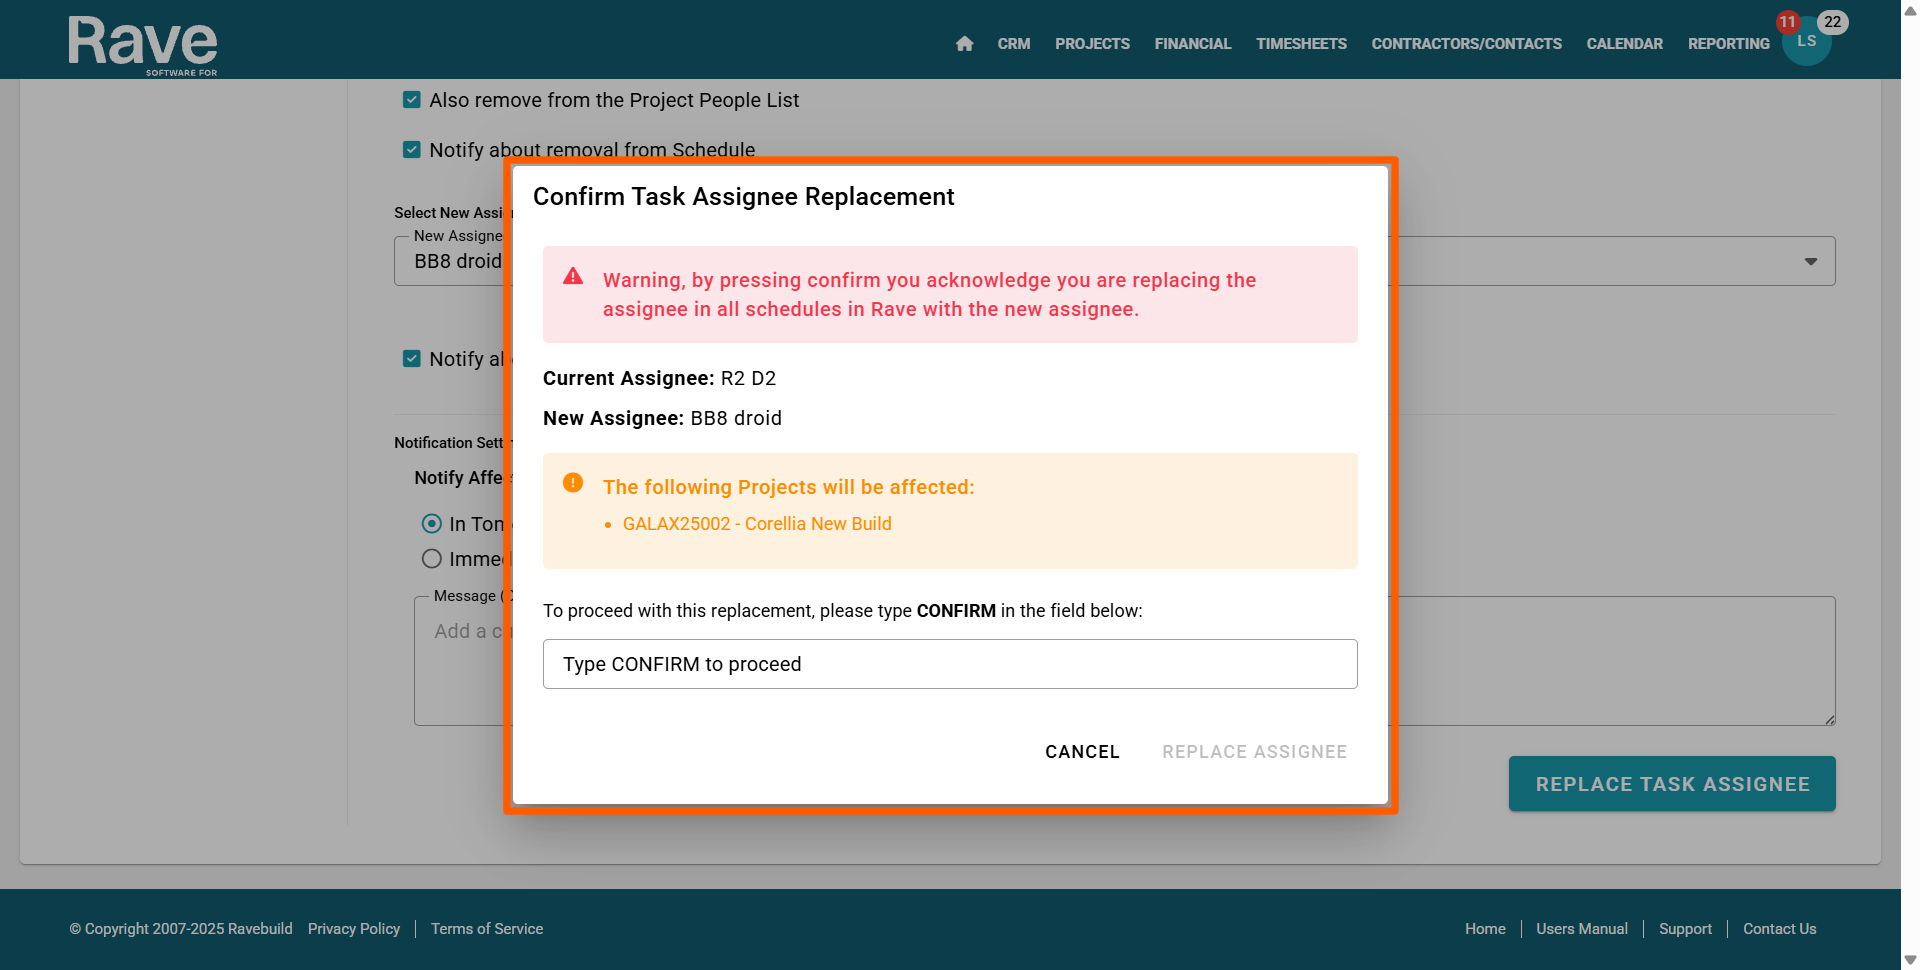Click the orange info icon beside affected projects

coord(573,483)
